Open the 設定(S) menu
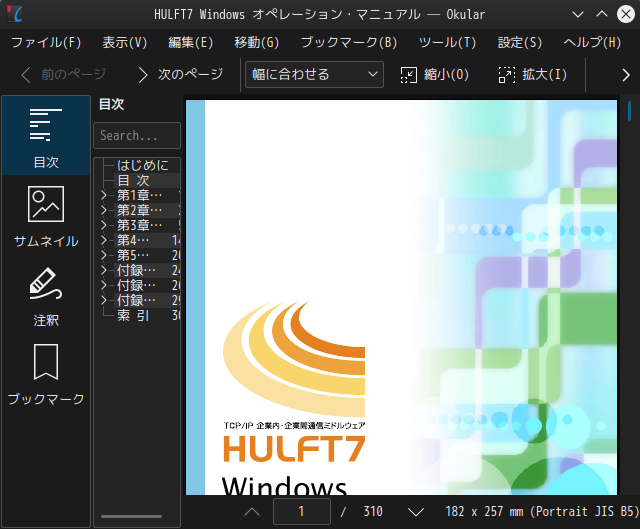640x529 pixels. 520,42
